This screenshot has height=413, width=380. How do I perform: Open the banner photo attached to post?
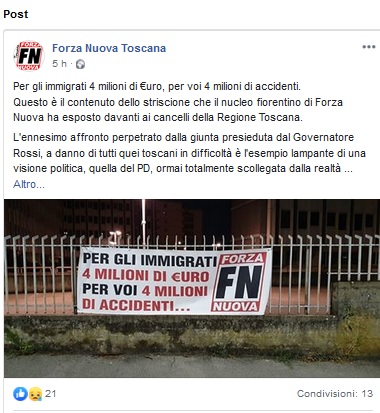[192, 288]
